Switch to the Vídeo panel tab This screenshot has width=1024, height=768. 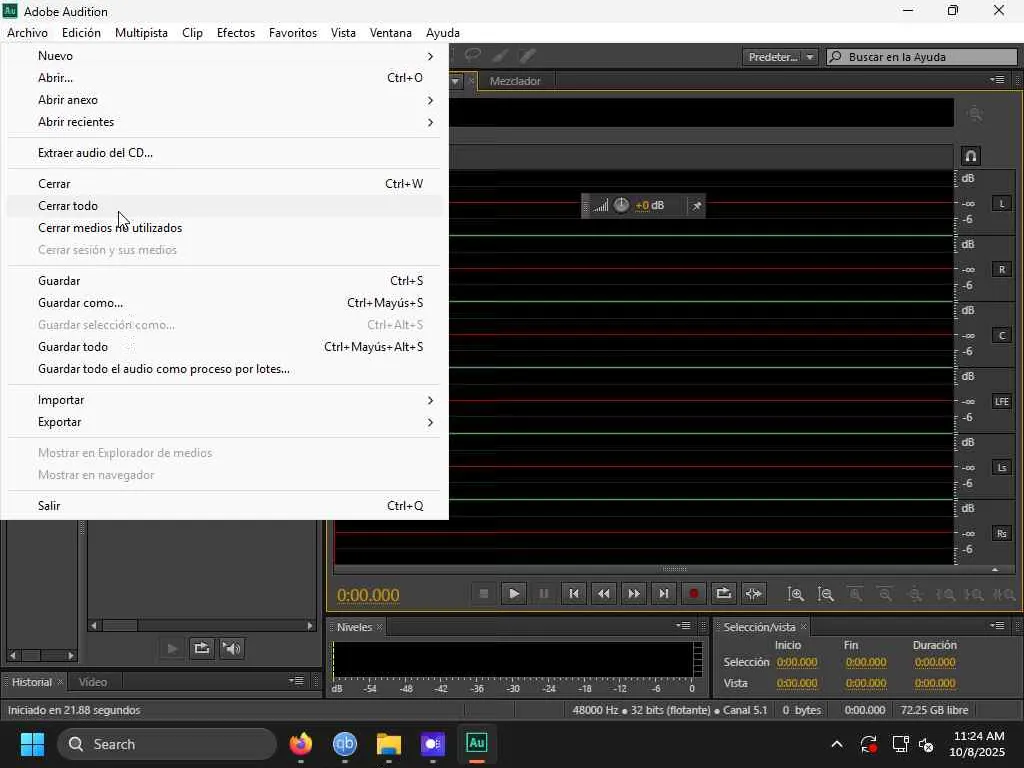[93, 682]
